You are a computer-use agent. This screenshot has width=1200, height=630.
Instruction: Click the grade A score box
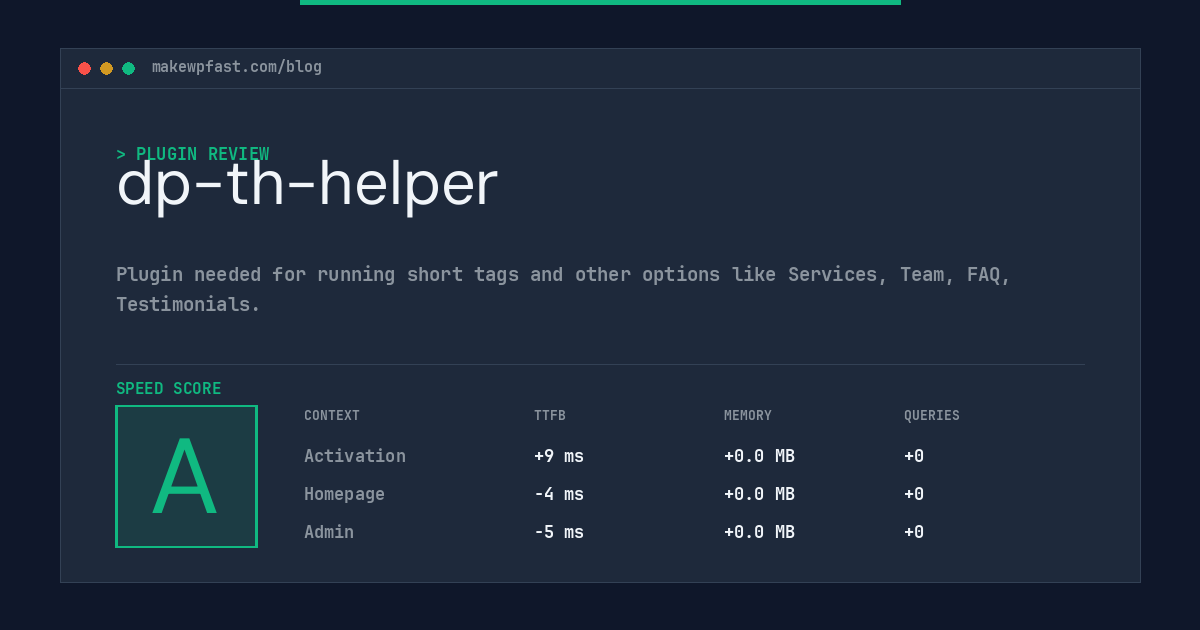click(x=186, y=476)
